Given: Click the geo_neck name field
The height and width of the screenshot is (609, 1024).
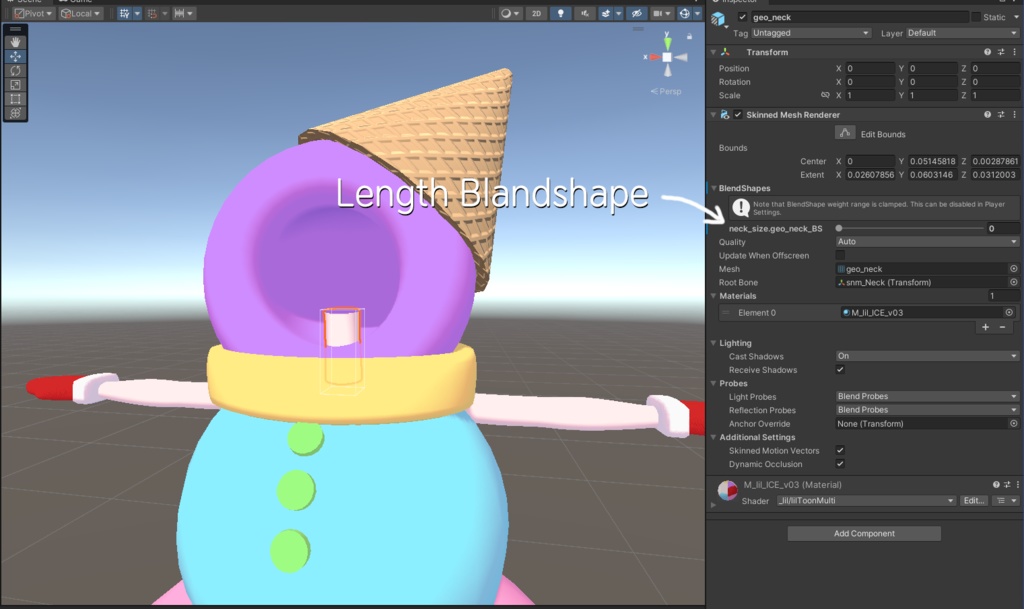Looking at the screenshot, I should tap(858, 17).
